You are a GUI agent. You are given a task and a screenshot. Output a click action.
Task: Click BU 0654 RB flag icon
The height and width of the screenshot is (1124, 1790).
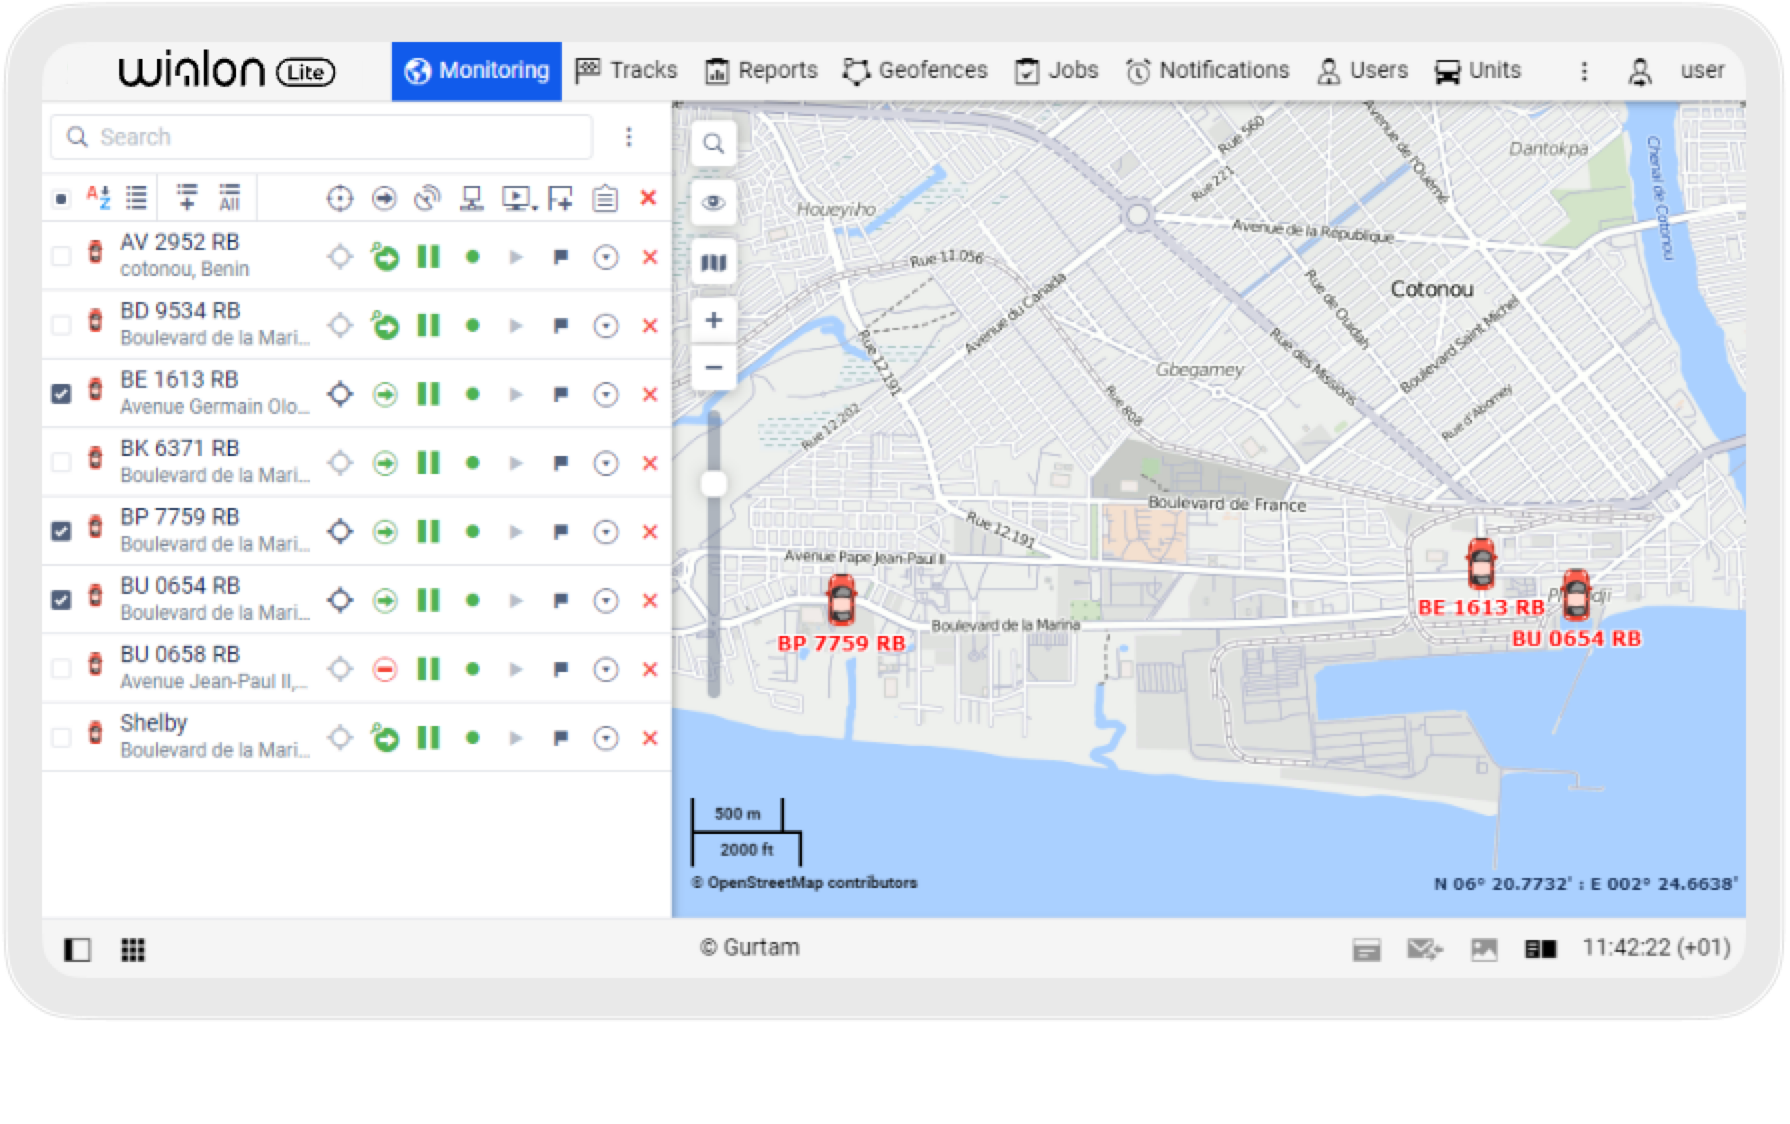pyautogui.click(x=561, y=600)
